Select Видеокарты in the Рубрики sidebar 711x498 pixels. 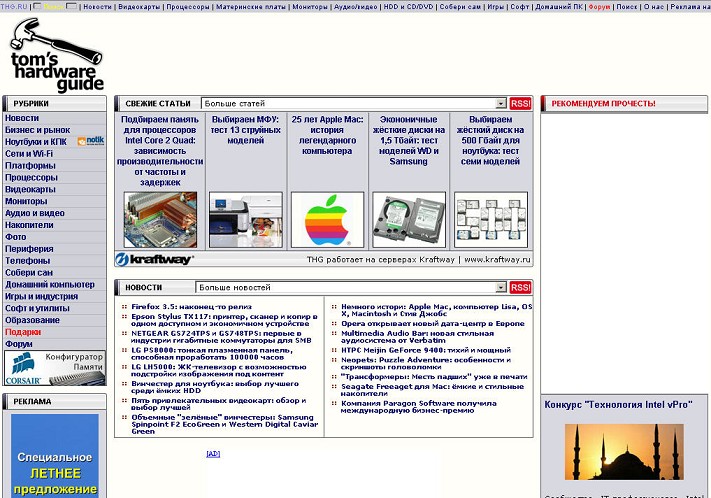pyautogui.click(x=30, y=189)
